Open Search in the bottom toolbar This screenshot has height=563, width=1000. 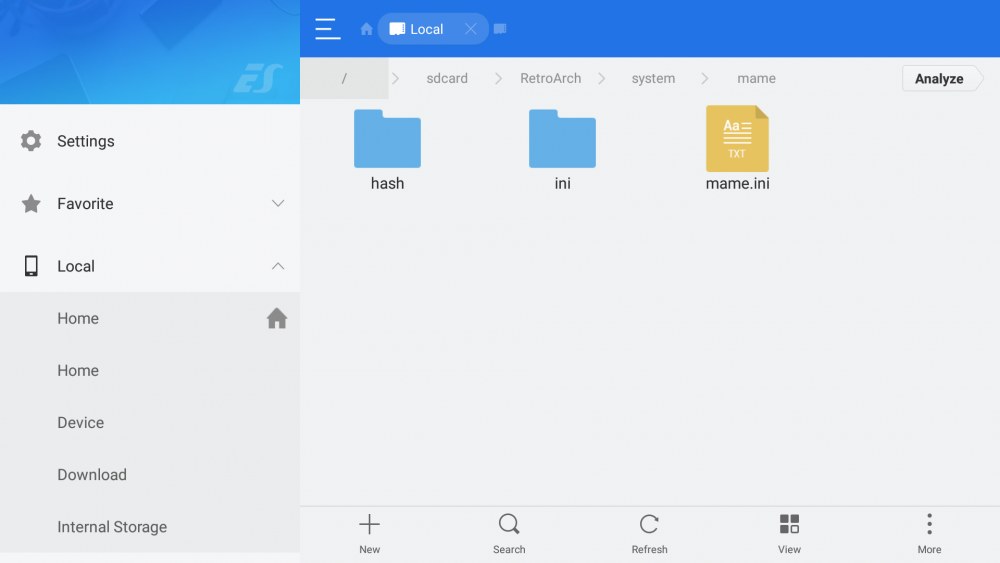click(509, 533)
